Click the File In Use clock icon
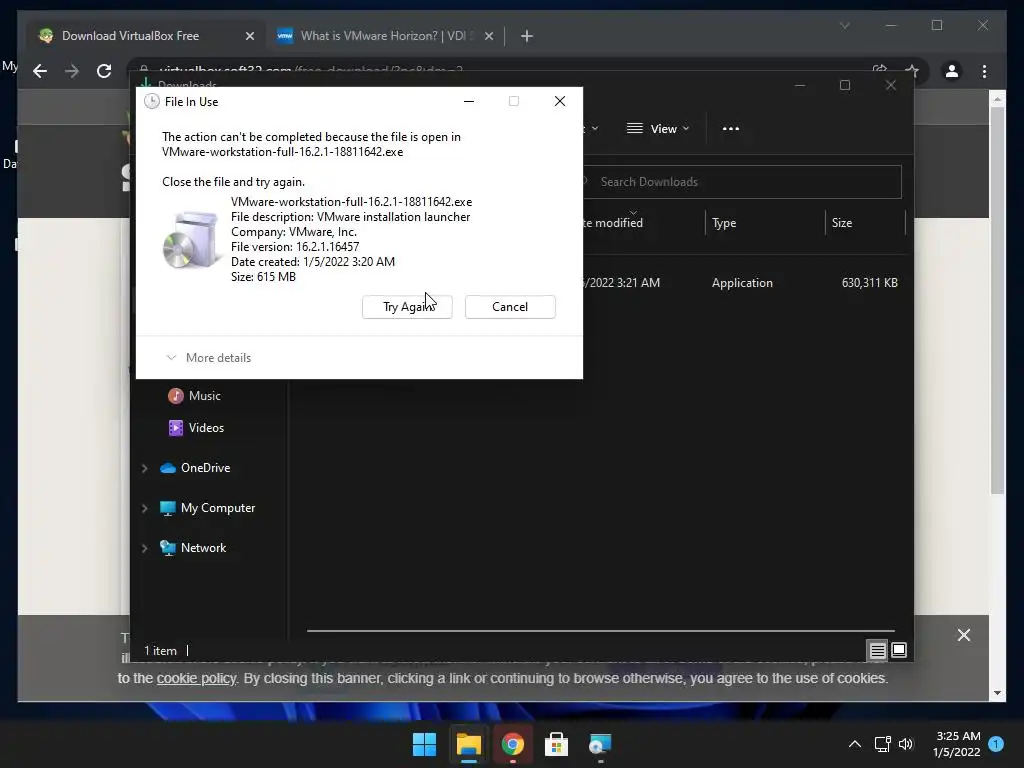1024x768 pixels. tap(152, 101)
